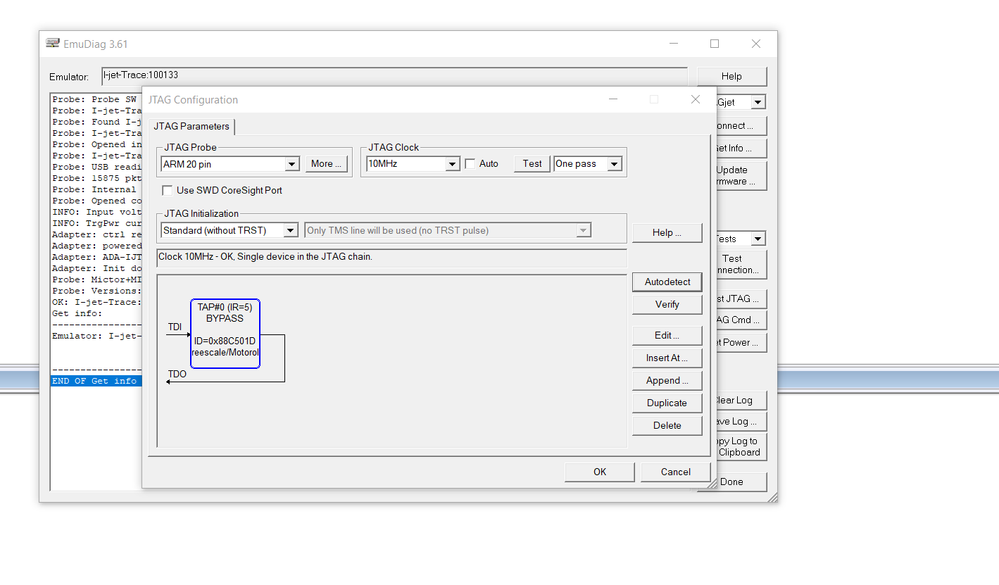999x585 pixels.
Task: Click the Append... button
Action: 667,380
